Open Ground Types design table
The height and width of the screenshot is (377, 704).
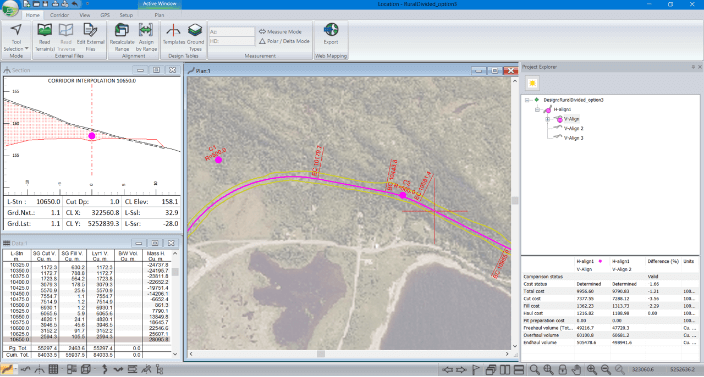tap(195, 37)
